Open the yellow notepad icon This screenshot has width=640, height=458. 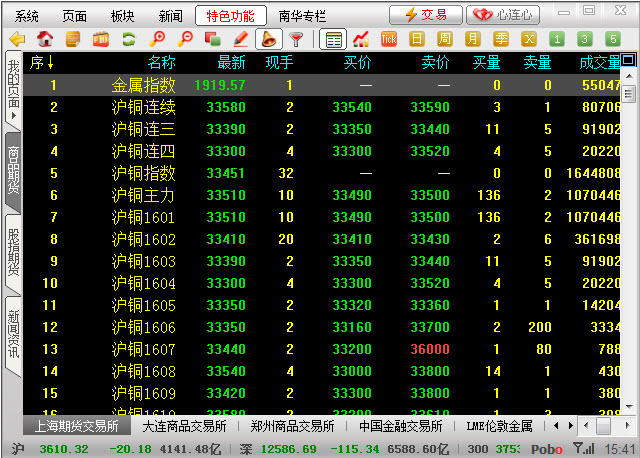(73, 39)
